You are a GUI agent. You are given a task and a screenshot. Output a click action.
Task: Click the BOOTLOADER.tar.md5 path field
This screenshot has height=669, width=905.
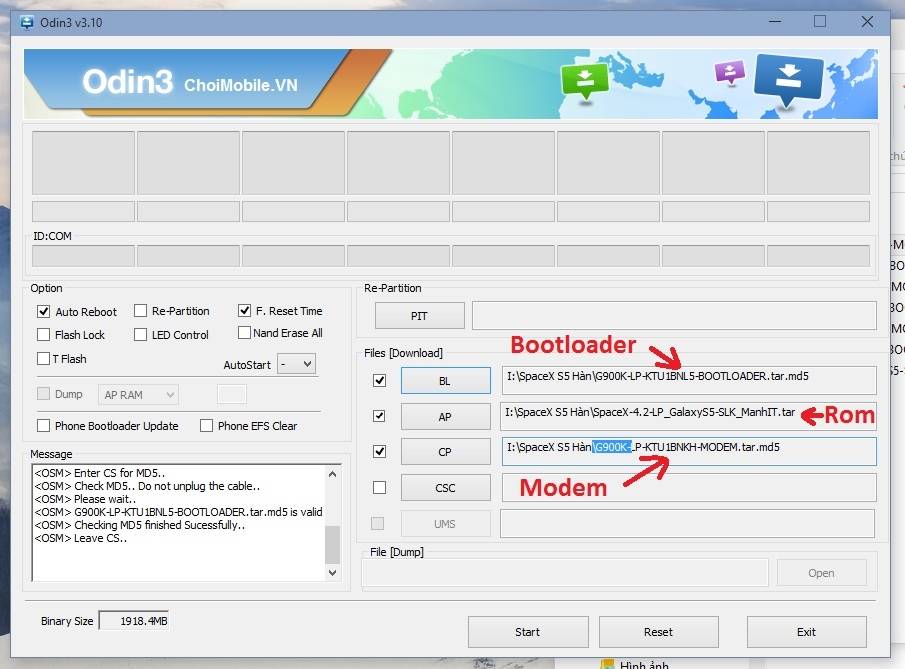pyautogui.click(x=689, y=380)
